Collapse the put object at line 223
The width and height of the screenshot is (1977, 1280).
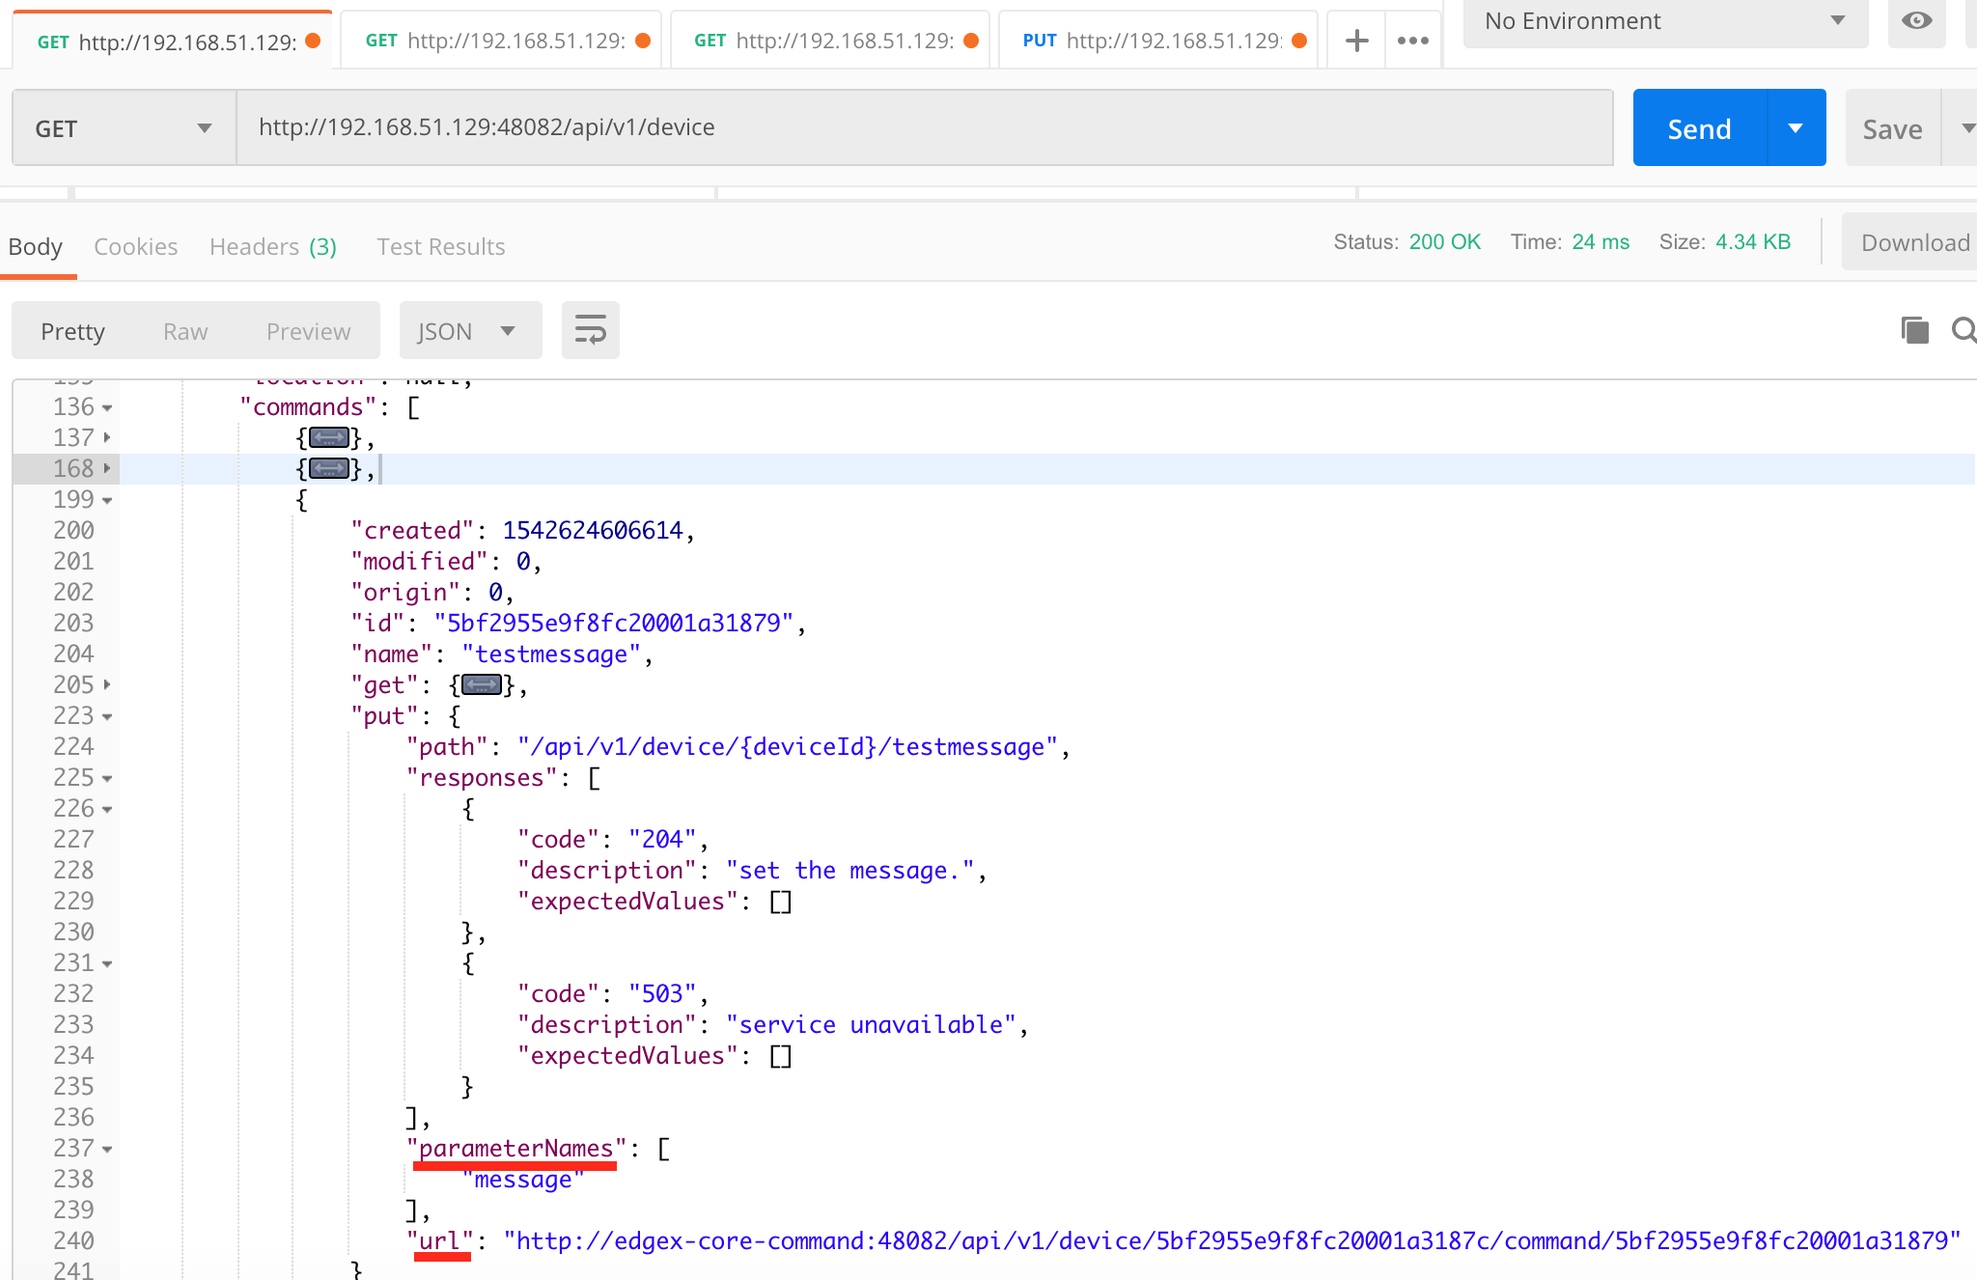click(x=107, y=717)
